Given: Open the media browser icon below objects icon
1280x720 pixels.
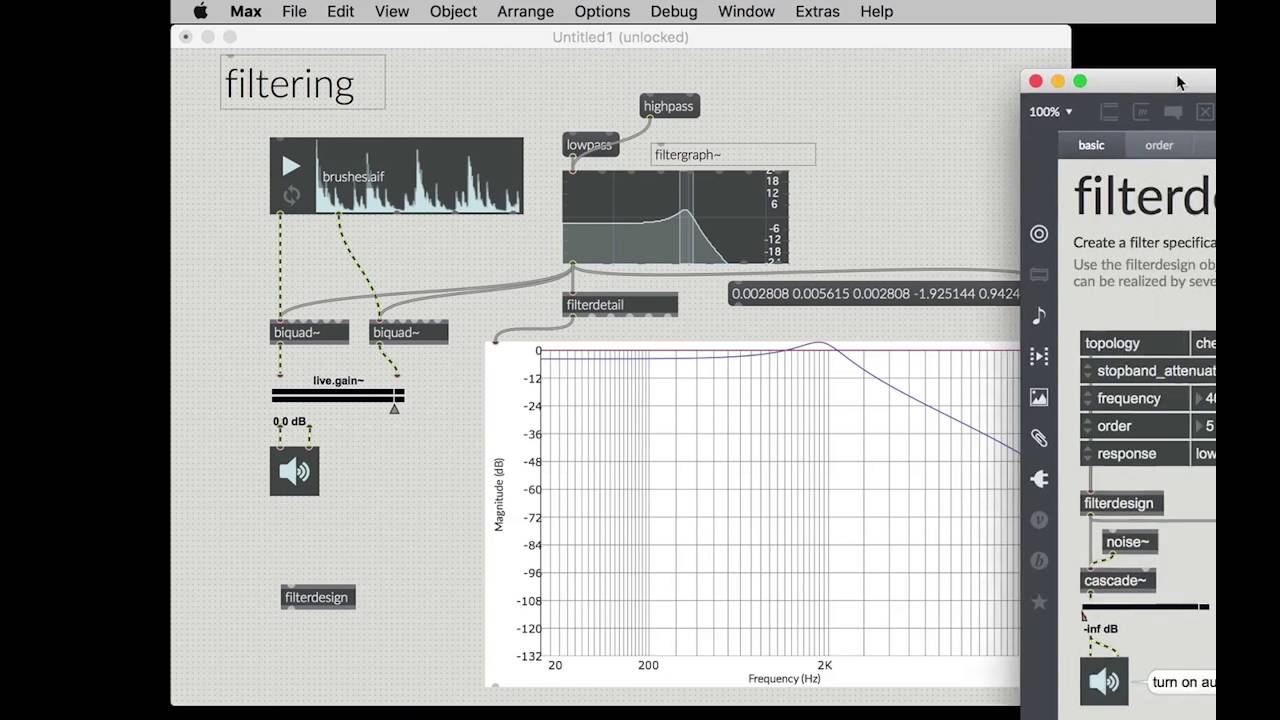Looking at the screenshot, I should pos(1039,275).
